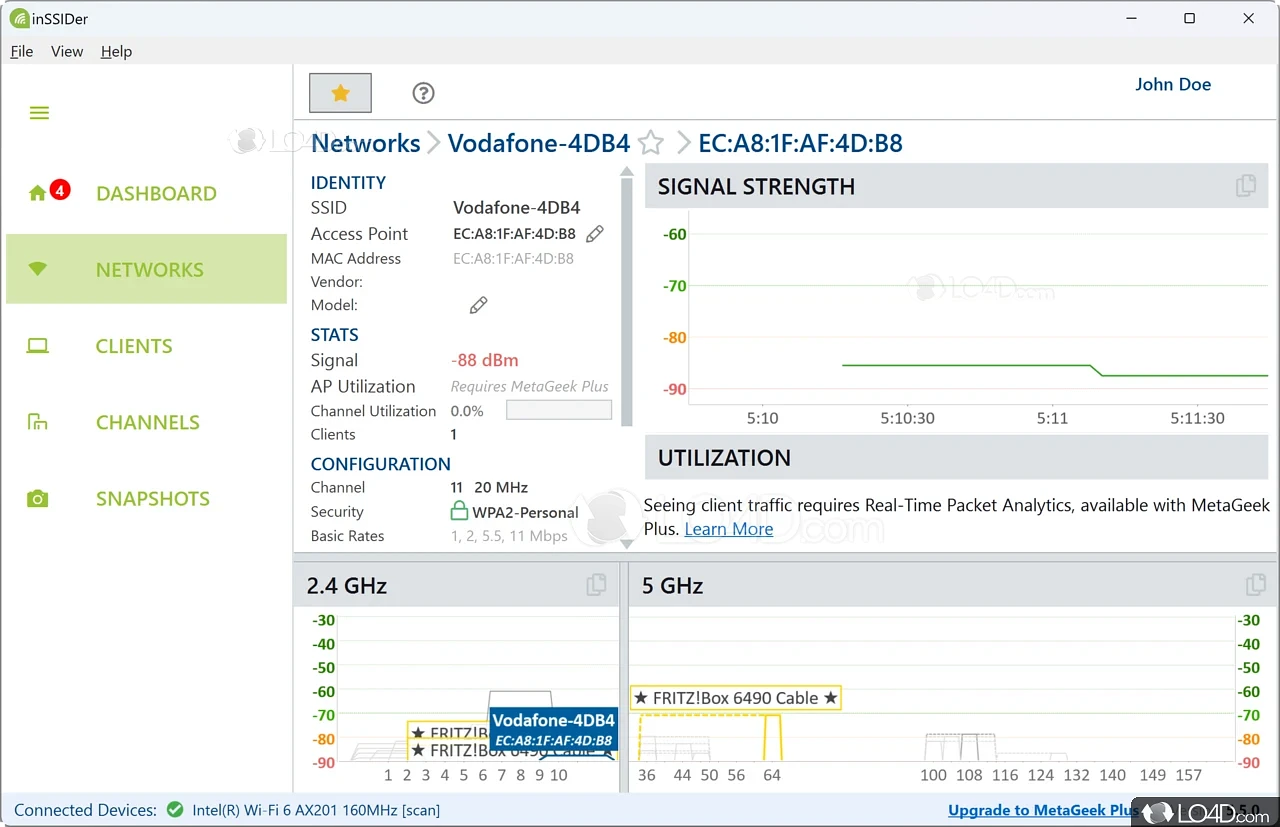Open the File menu
The width and height of the screenshot is (1280, 827).
click(22, 51)
